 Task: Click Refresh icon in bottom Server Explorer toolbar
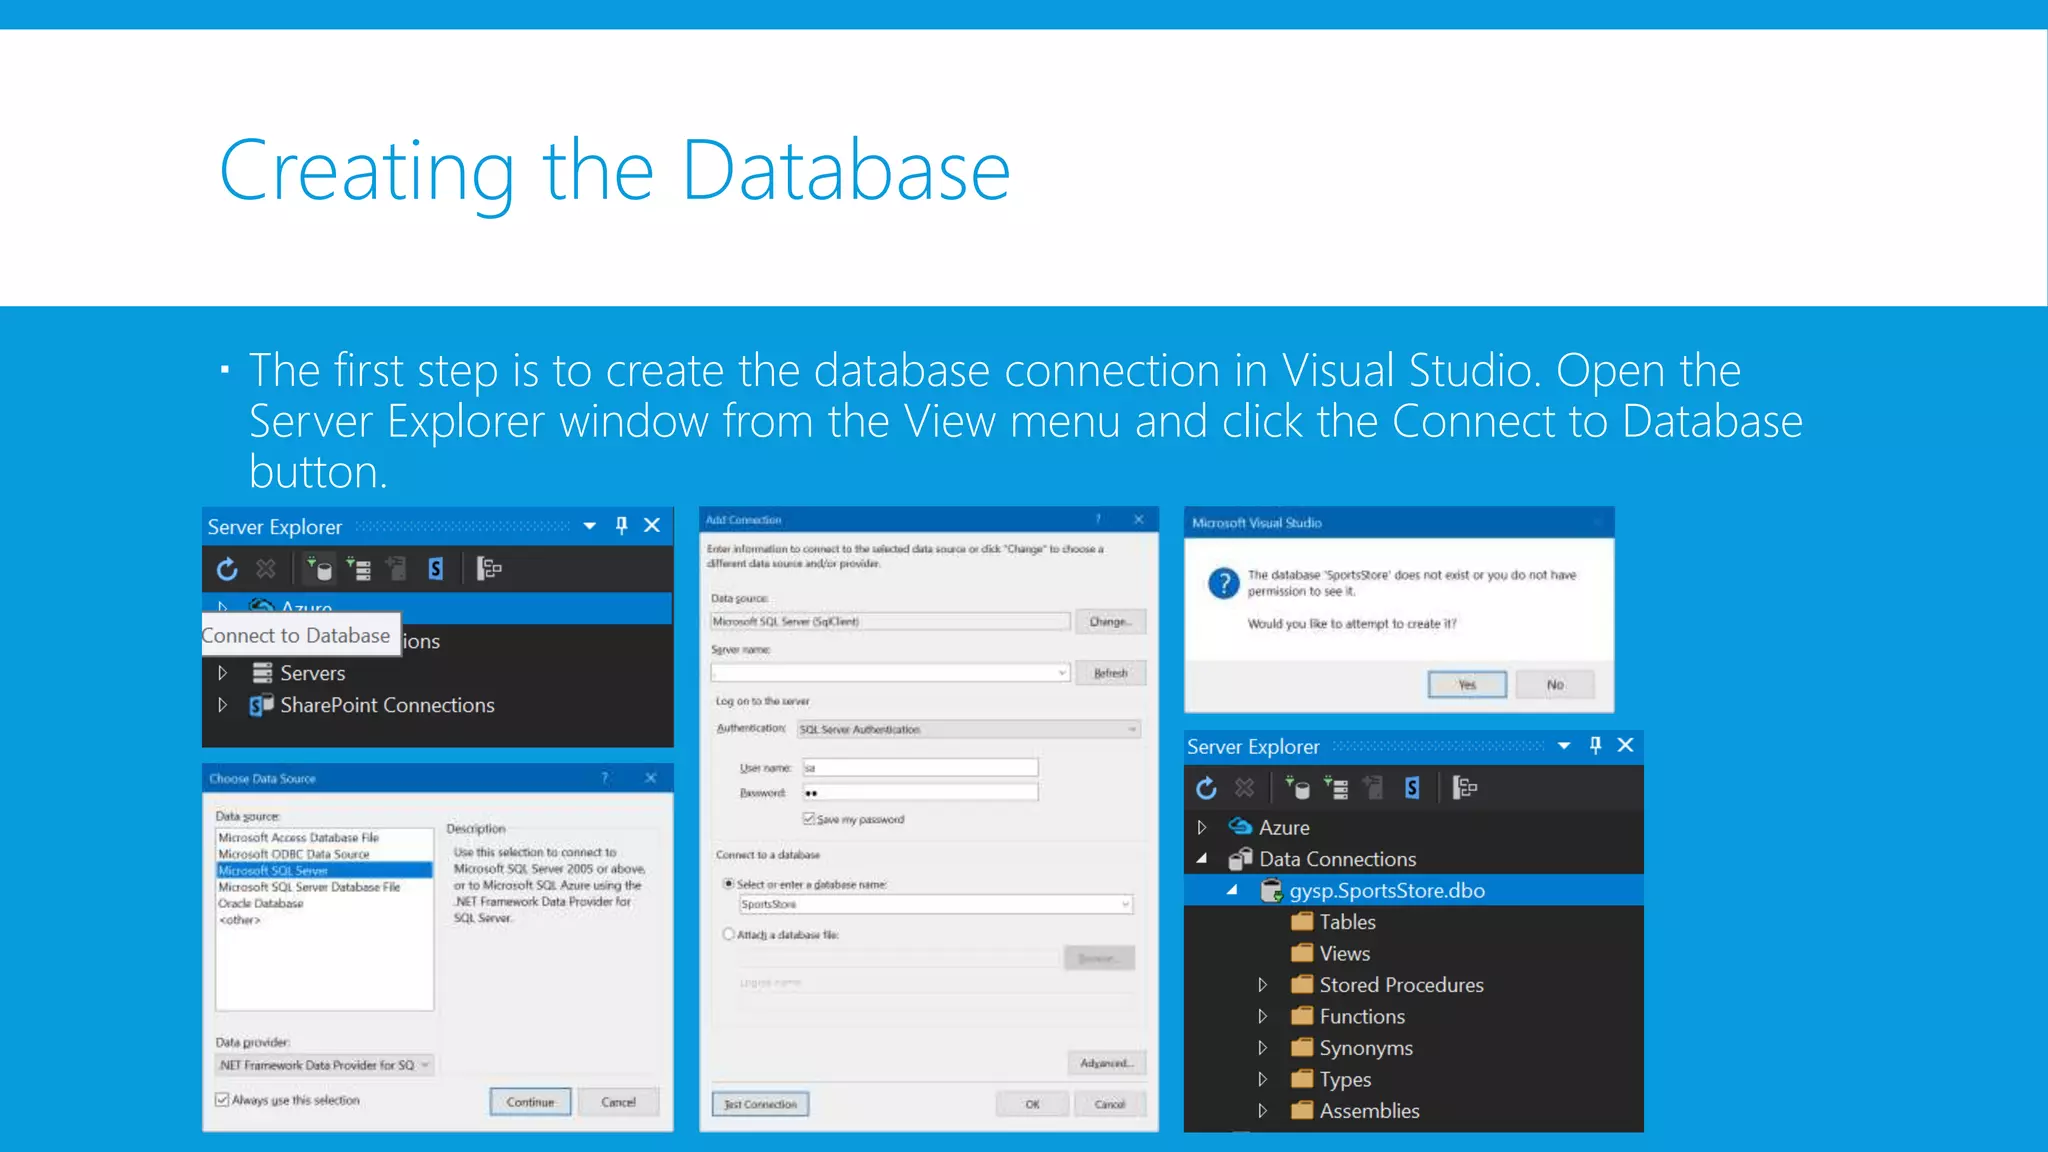(x=1206, y=788)
